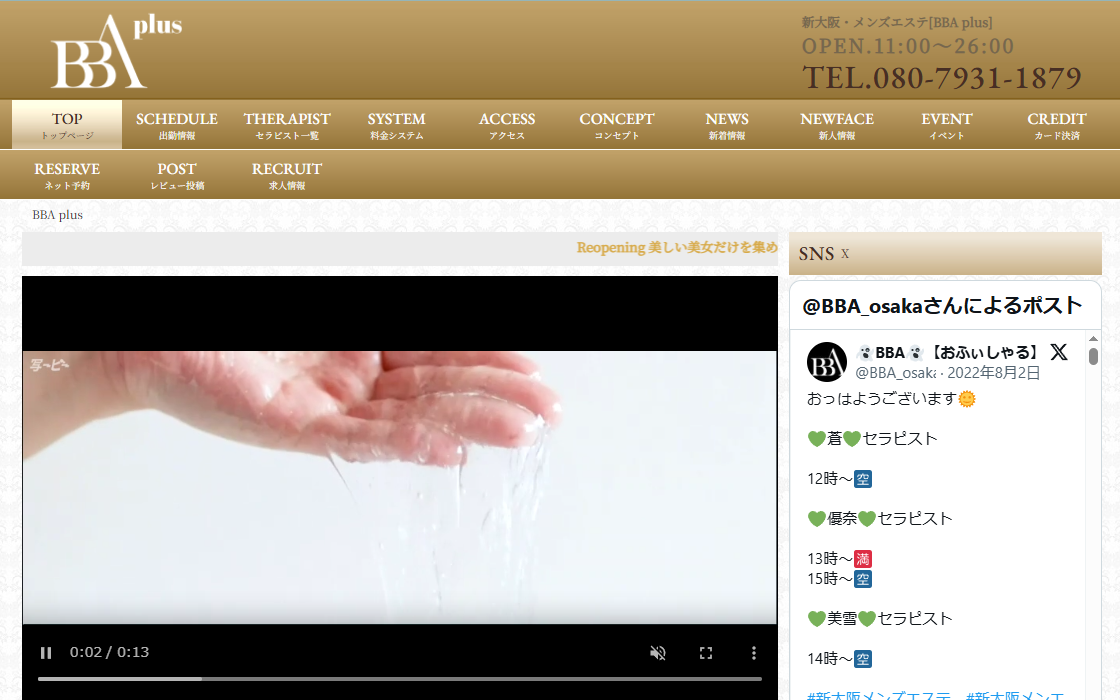Open POST review submission page
The width and height of the screenshot is (1120, 700).
[x=176, y=175]
